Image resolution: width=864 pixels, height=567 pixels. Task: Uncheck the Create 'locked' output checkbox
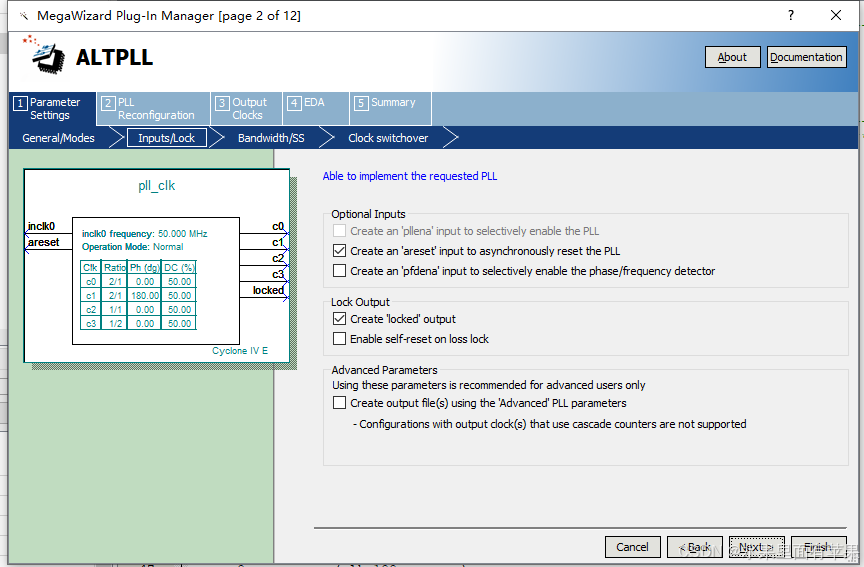pyautogui.click(x=339, y=319)
